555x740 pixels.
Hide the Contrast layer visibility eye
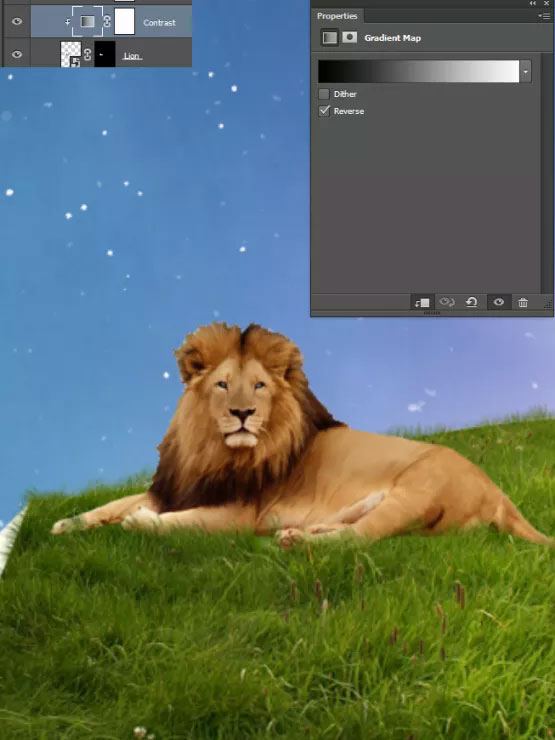tap(17, 21)
